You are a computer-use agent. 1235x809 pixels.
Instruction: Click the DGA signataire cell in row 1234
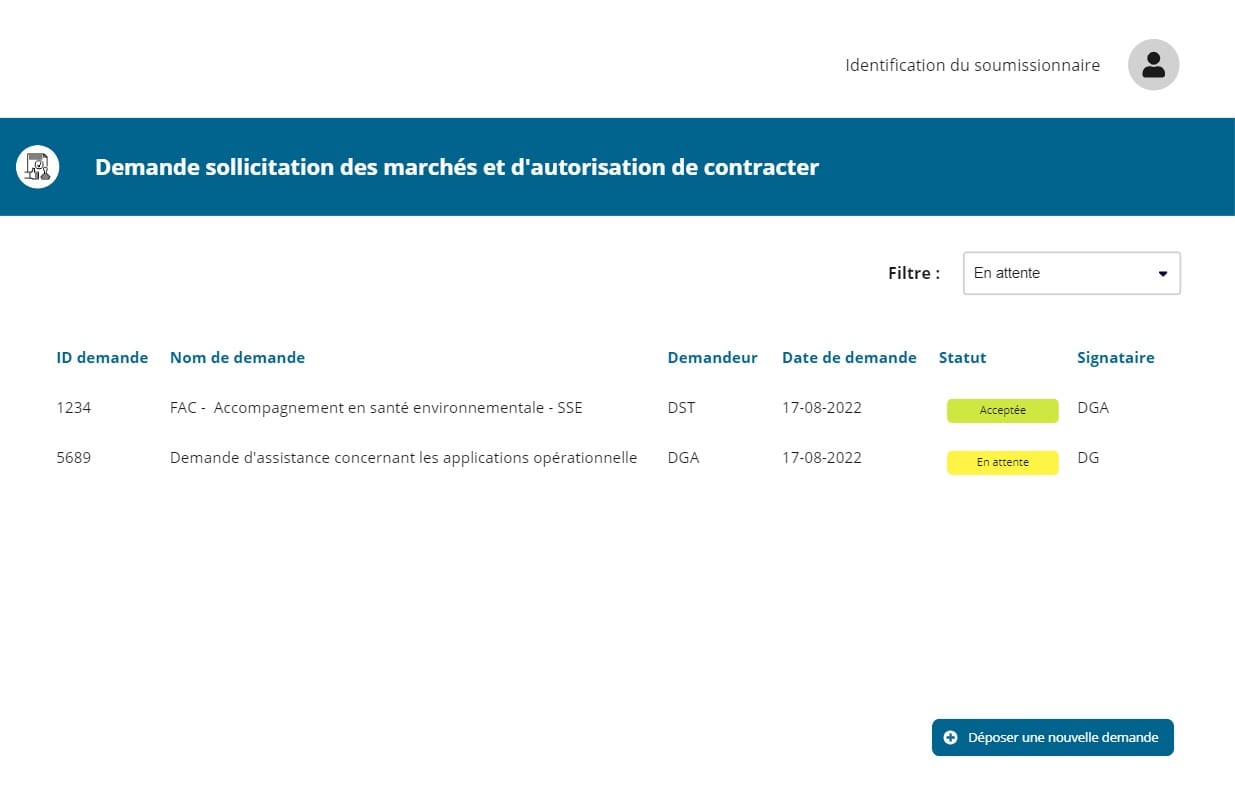tap(1093, 408)
